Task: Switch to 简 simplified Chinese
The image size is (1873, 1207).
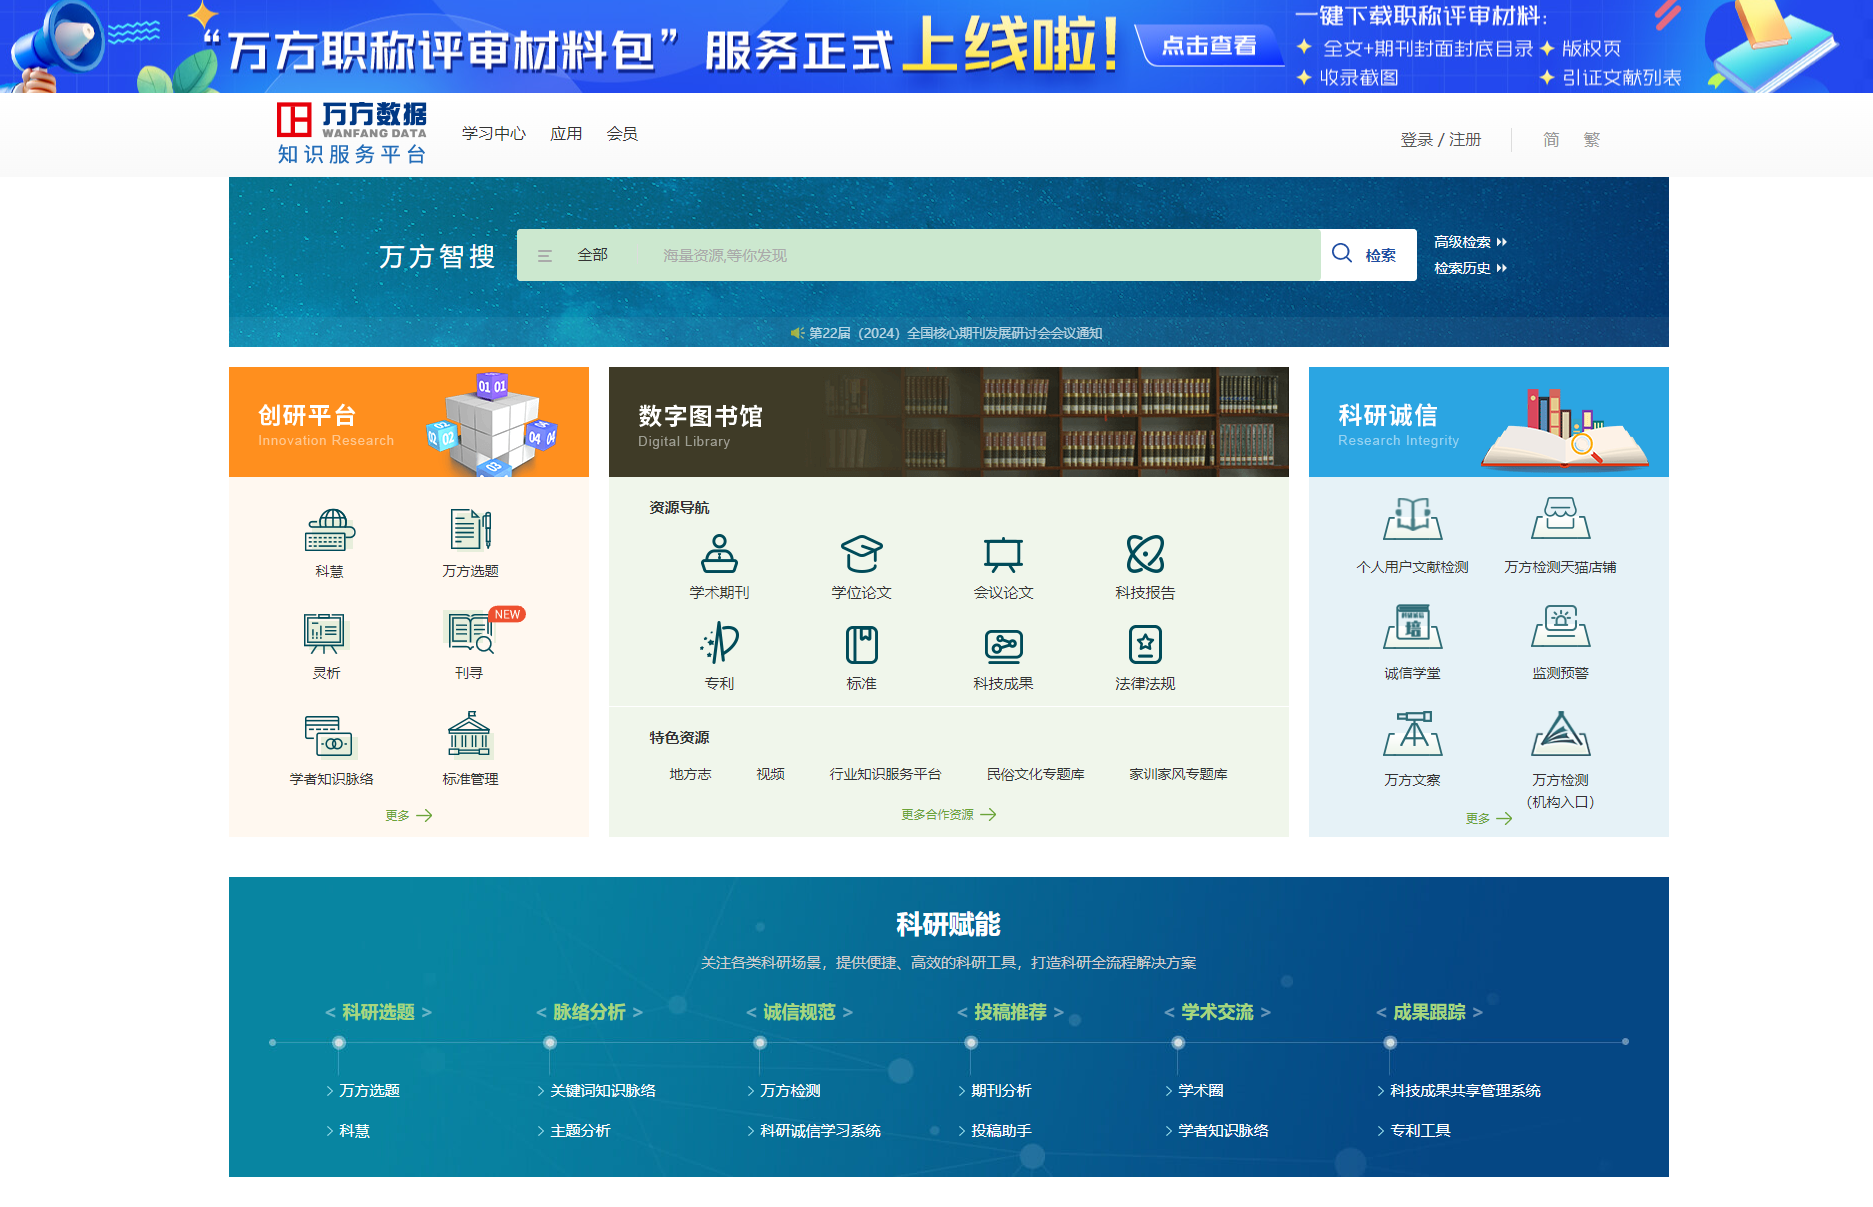Action: coord(1551,139)
